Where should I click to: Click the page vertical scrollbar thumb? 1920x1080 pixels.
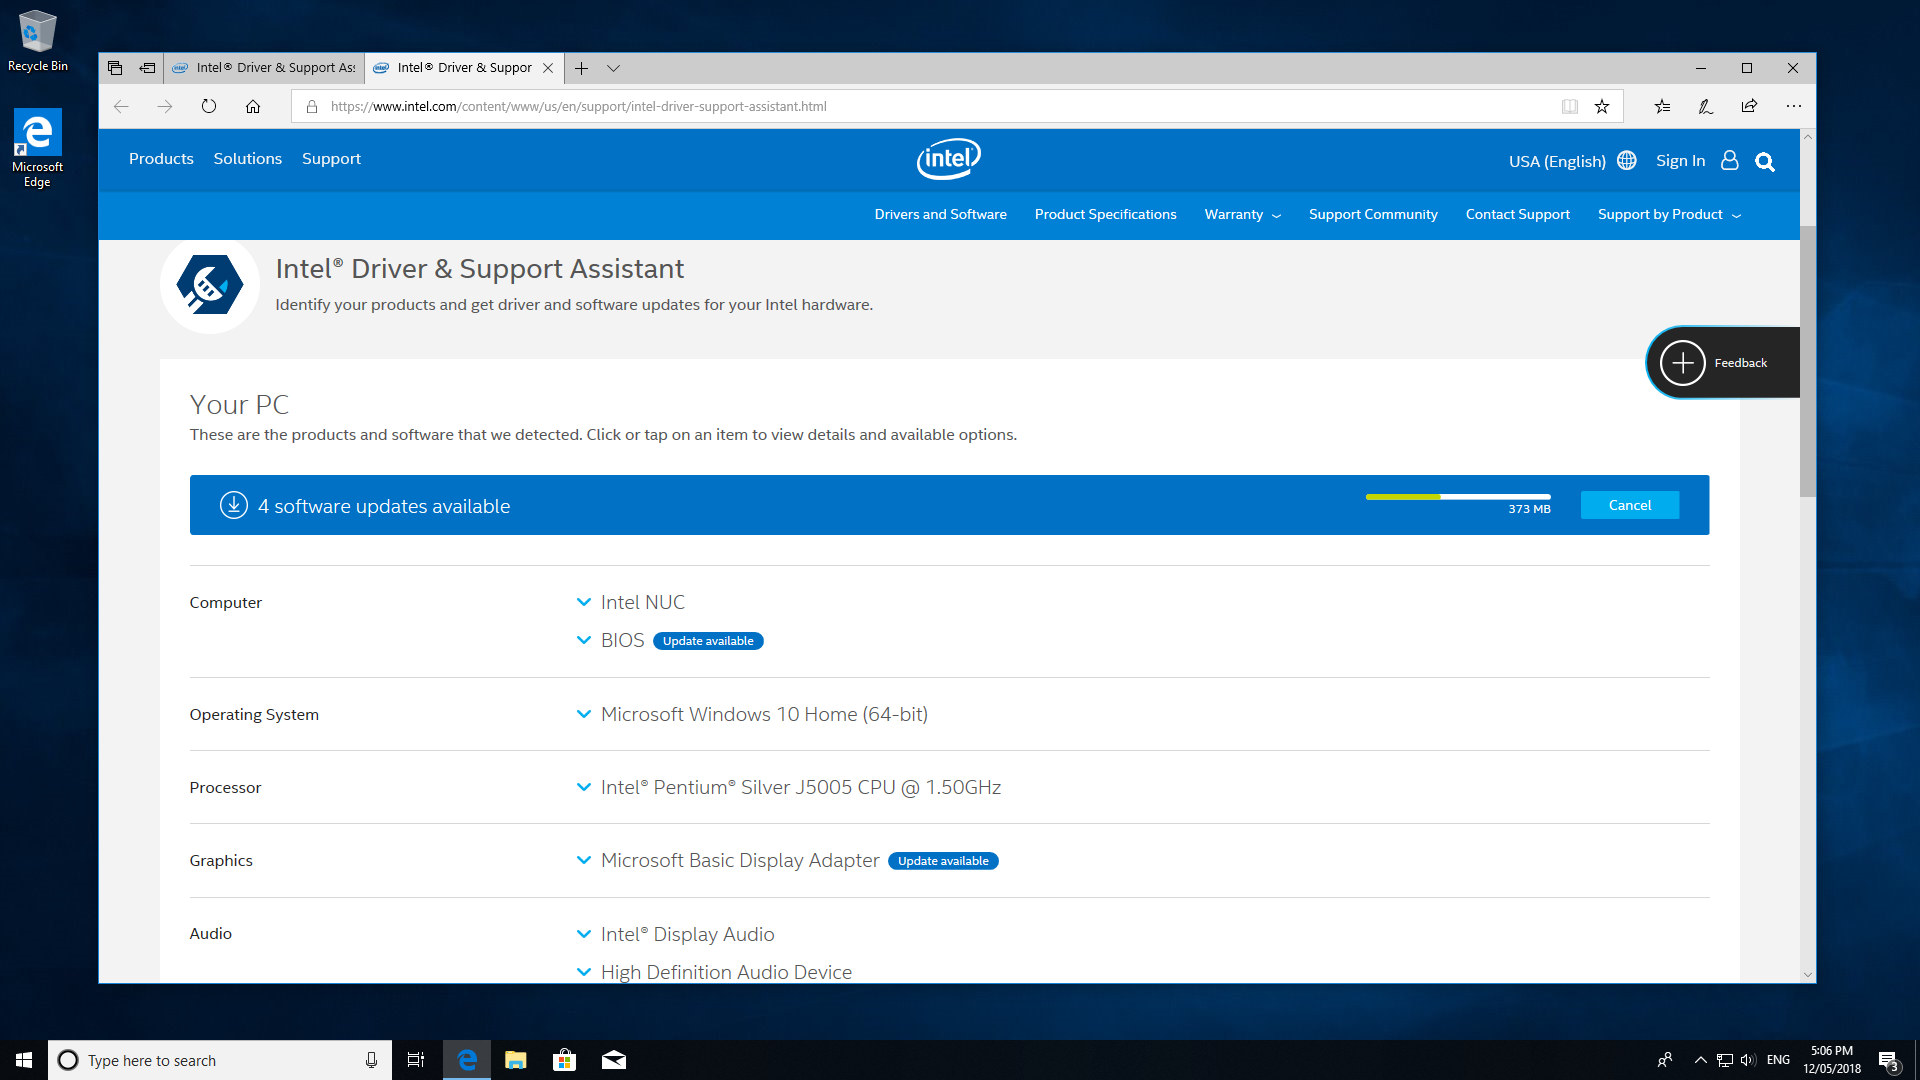pyautogui.click(x=1807, y=360)
